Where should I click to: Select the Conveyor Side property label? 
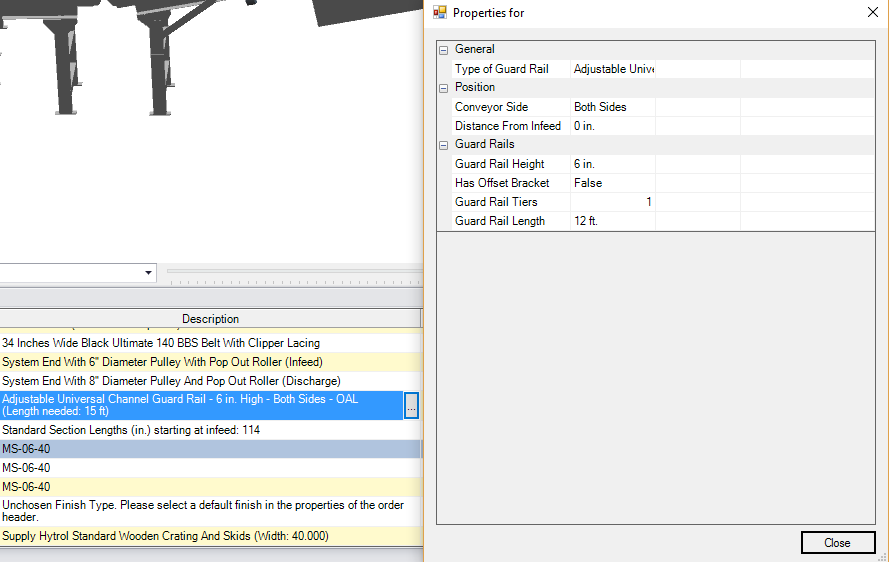click(x=491, y=107)
